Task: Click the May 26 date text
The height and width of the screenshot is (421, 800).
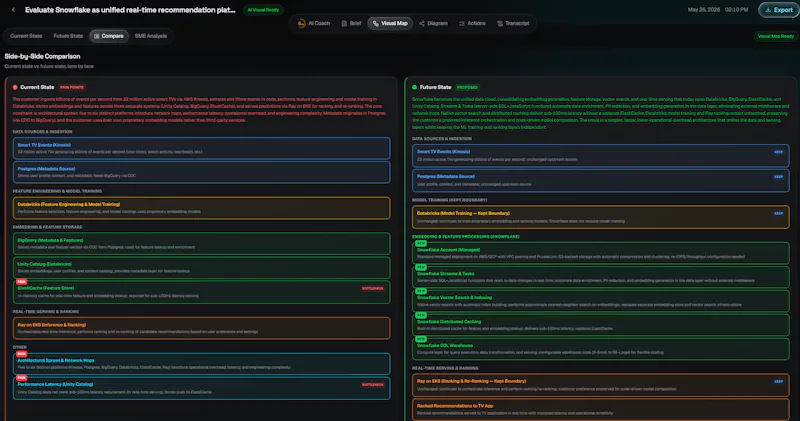Action: 704,10
